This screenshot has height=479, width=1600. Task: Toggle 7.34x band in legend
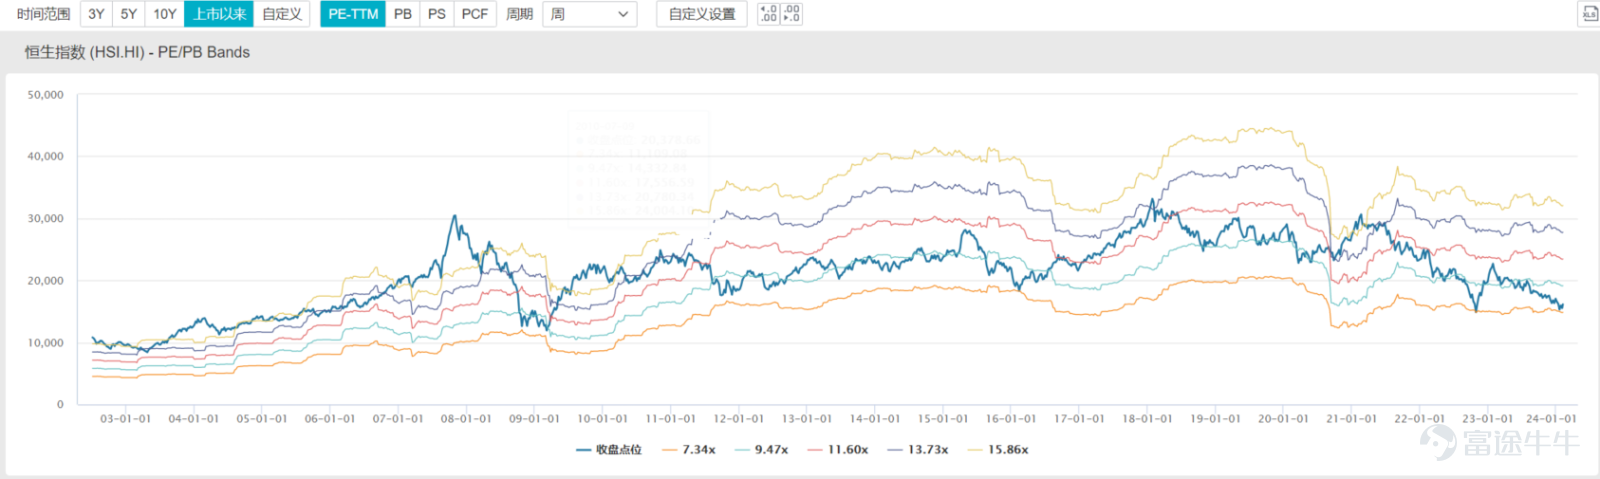[689, 450]
